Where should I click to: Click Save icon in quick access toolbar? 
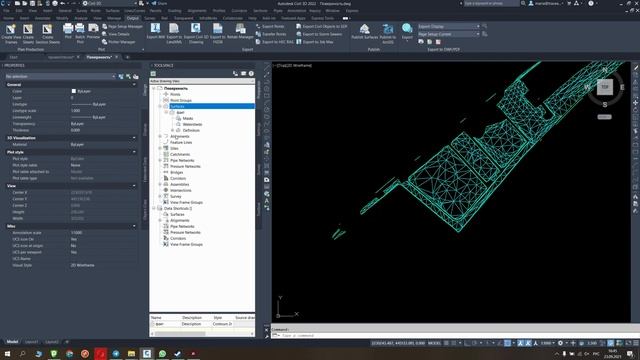pyautogui.click(x=32, y=3)
